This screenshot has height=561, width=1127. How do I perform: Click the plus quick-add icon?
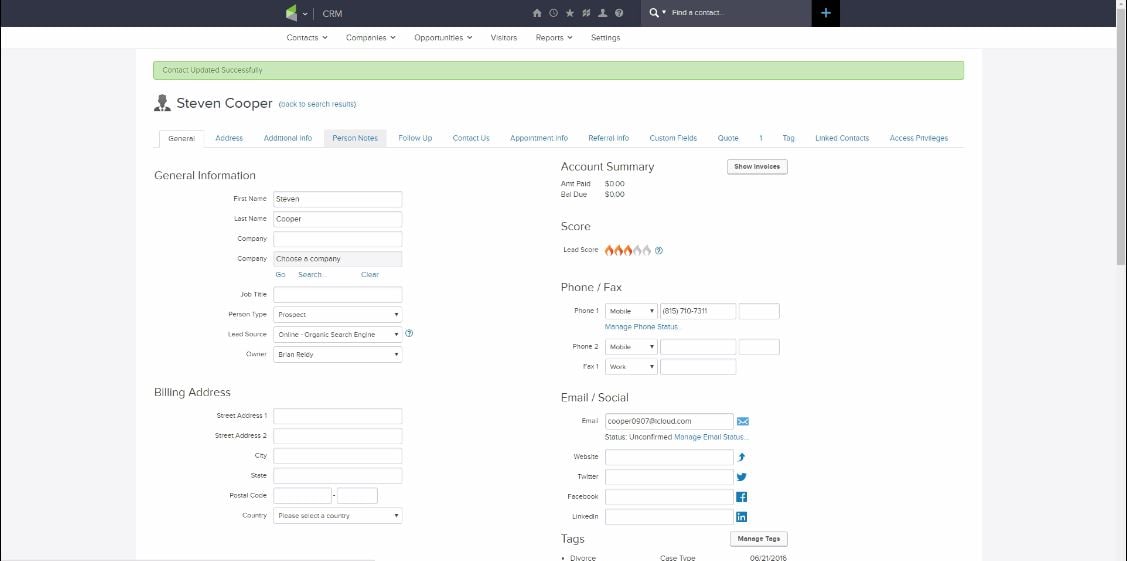[x=825, y=13]
